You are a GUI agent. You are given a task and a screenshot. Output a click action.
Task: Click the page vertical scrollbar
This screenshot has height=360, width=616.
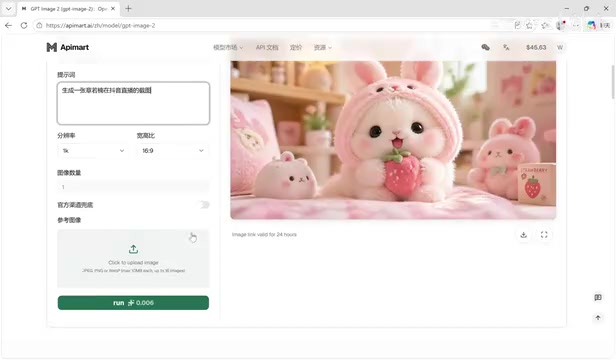pyautogui.click(x=613, y=82)
